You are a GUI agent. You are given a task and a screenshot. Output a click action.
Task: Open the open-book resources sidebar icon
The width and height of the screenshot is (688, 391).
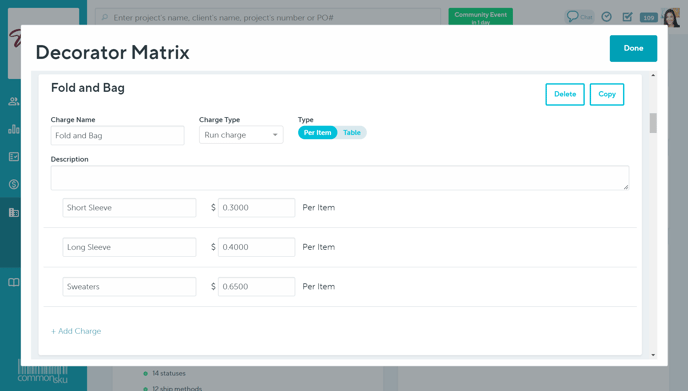(14, 282)
